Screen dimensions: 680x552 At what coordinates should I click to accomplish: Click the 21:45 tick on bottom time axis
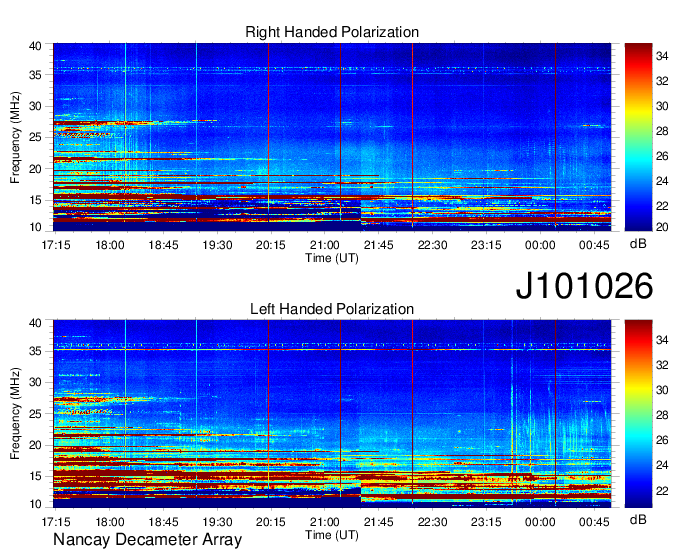point(379,522)
